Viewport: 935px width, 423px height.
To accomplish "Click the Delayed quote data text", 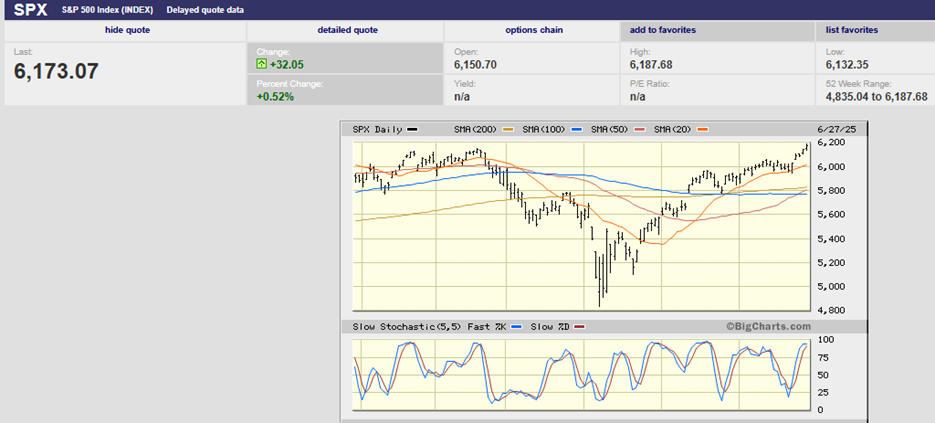I will coord(205,10).
